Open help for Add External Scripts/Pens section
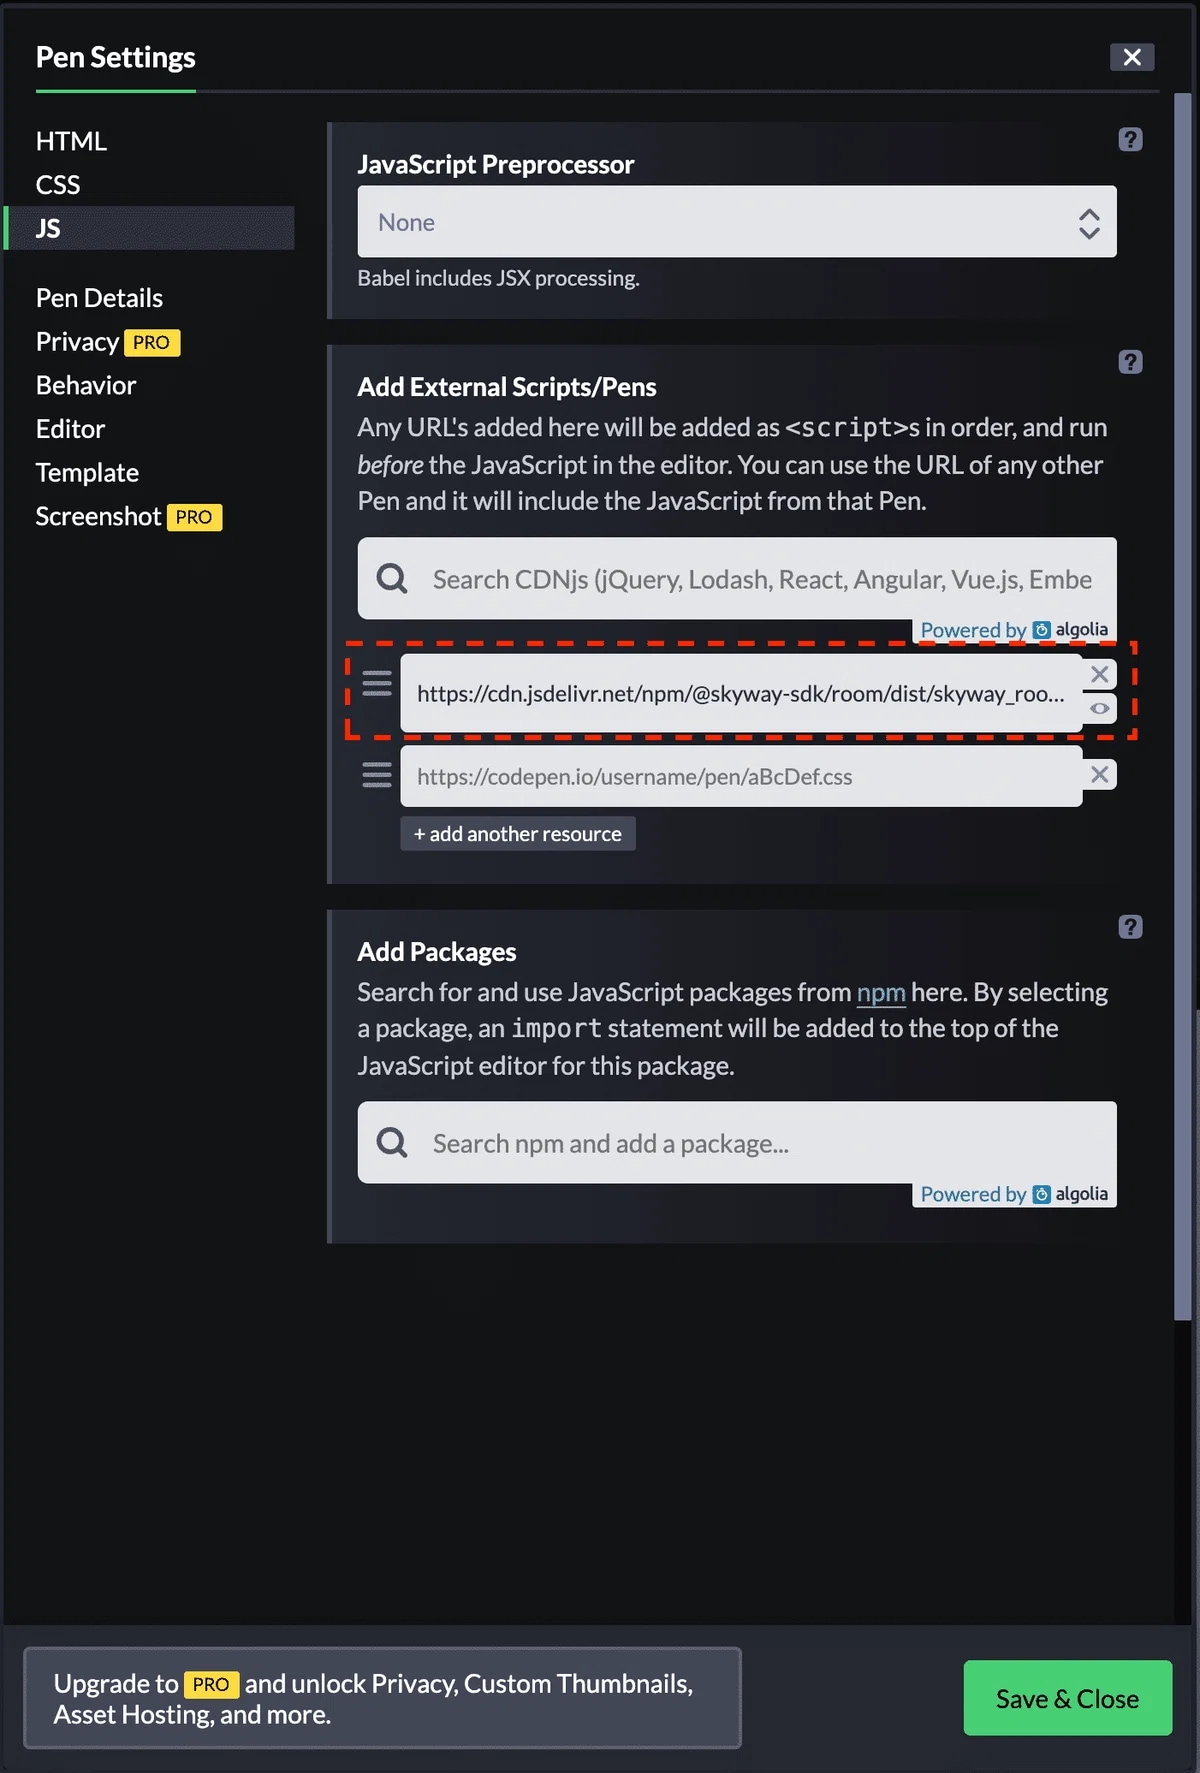1200x1773 pixels. [x=1131, y=362]
